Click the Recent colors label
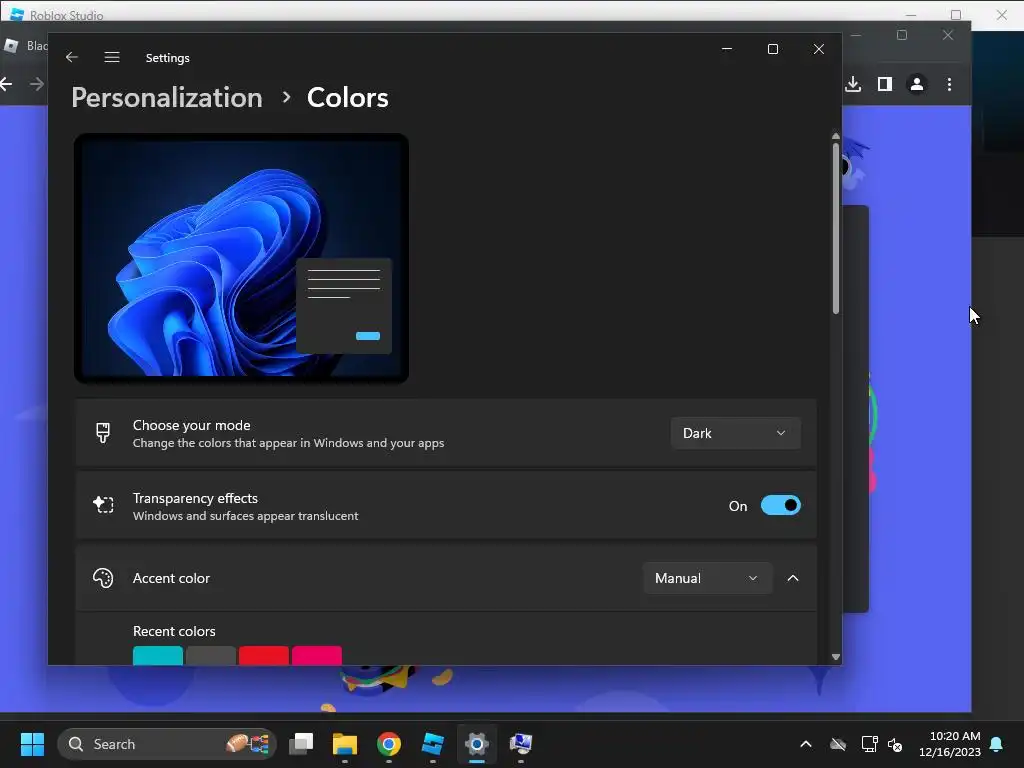1024x768 pixels. coord(174,632)
